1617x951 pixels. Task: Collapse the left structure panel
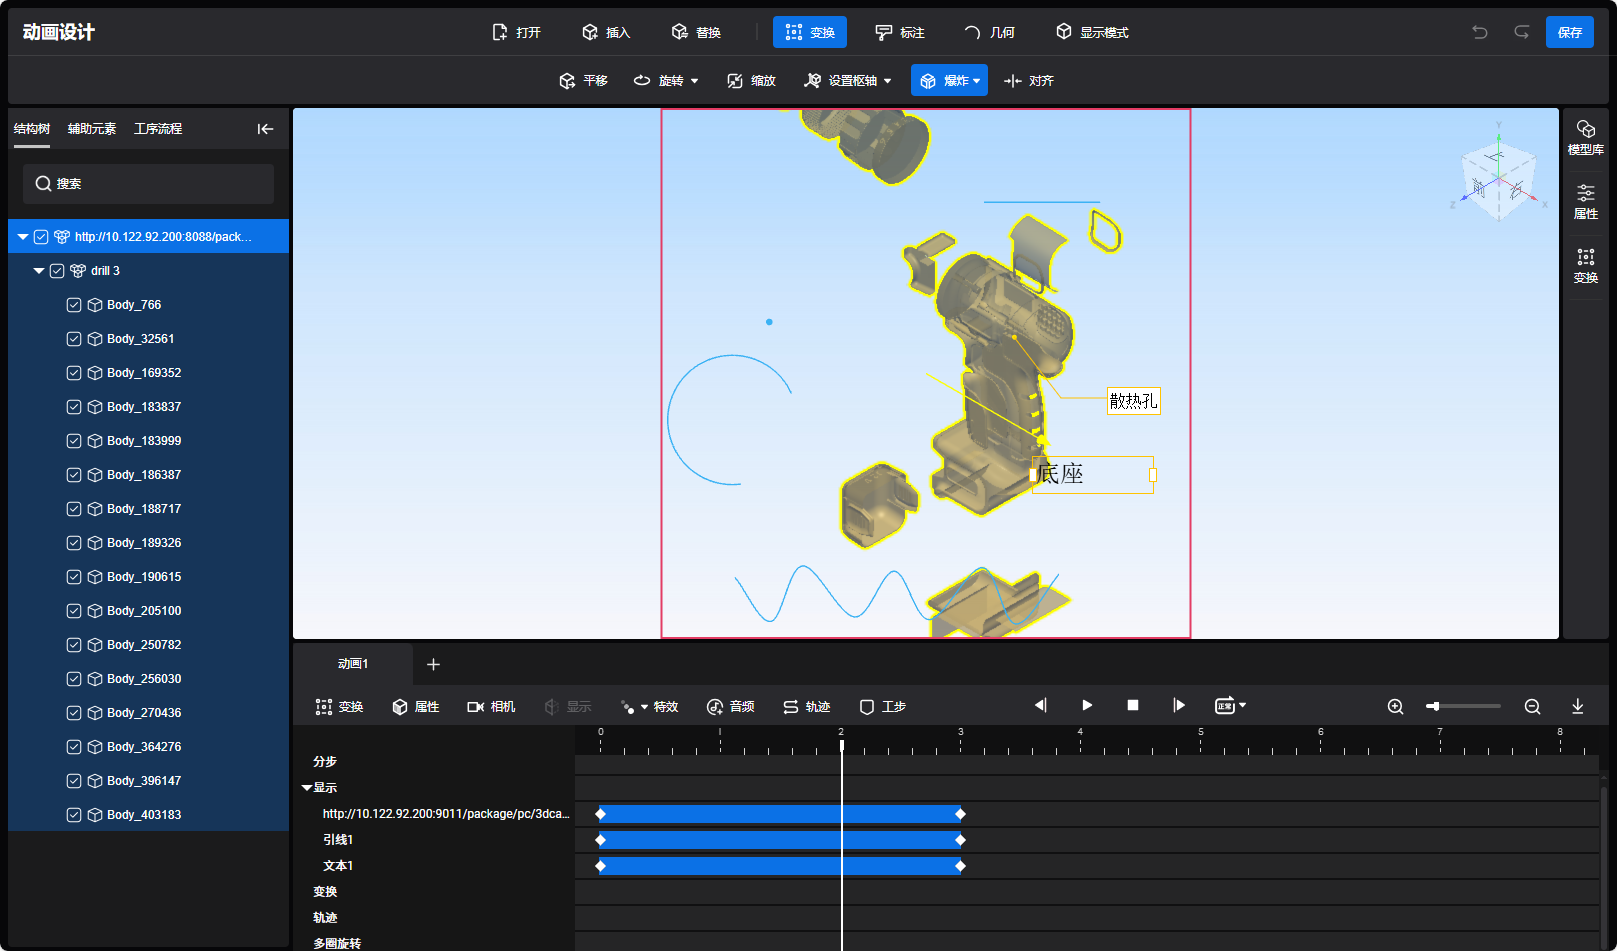pos(265,129)
